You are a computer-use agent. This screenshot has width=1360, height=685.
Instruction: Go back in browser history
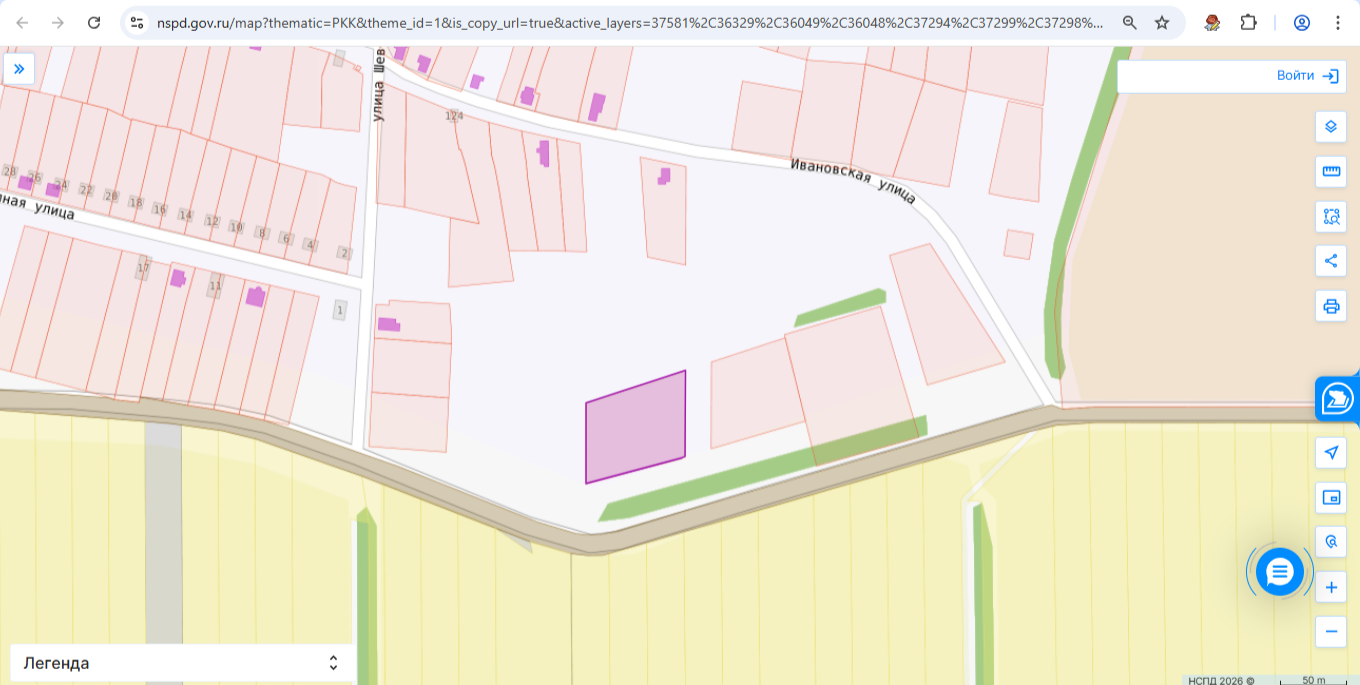(x=23, y=22)
